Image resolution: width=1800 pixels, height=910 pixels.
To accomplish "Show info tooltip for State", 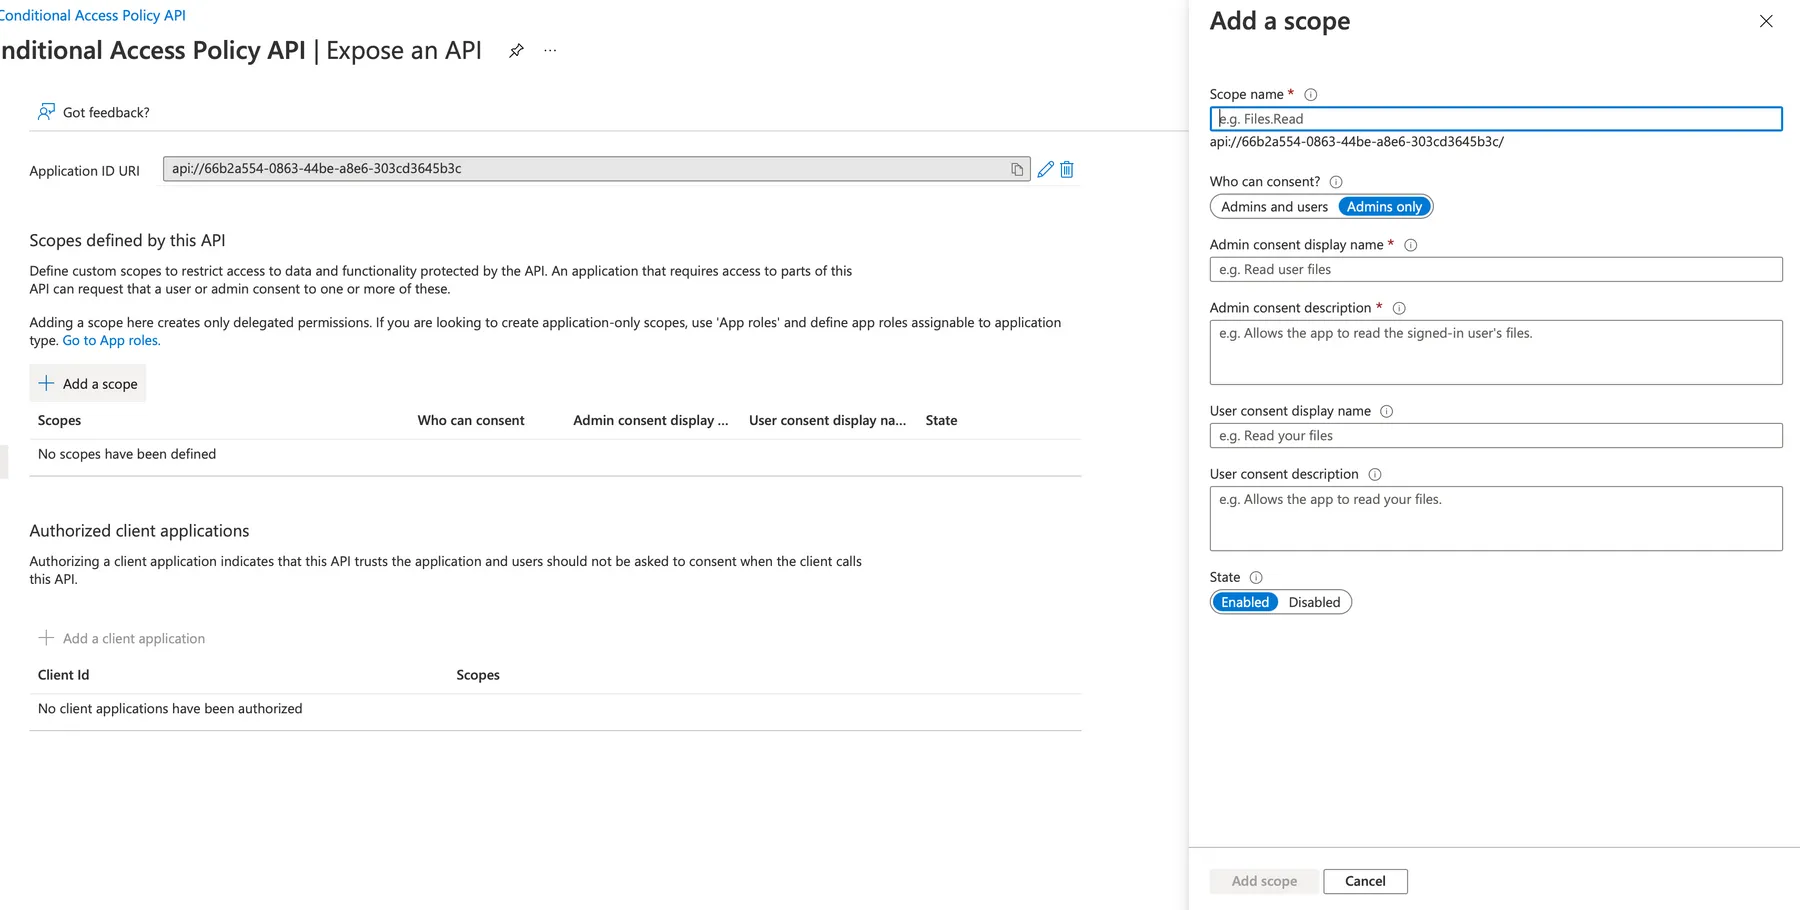I will click(1256, 577).
